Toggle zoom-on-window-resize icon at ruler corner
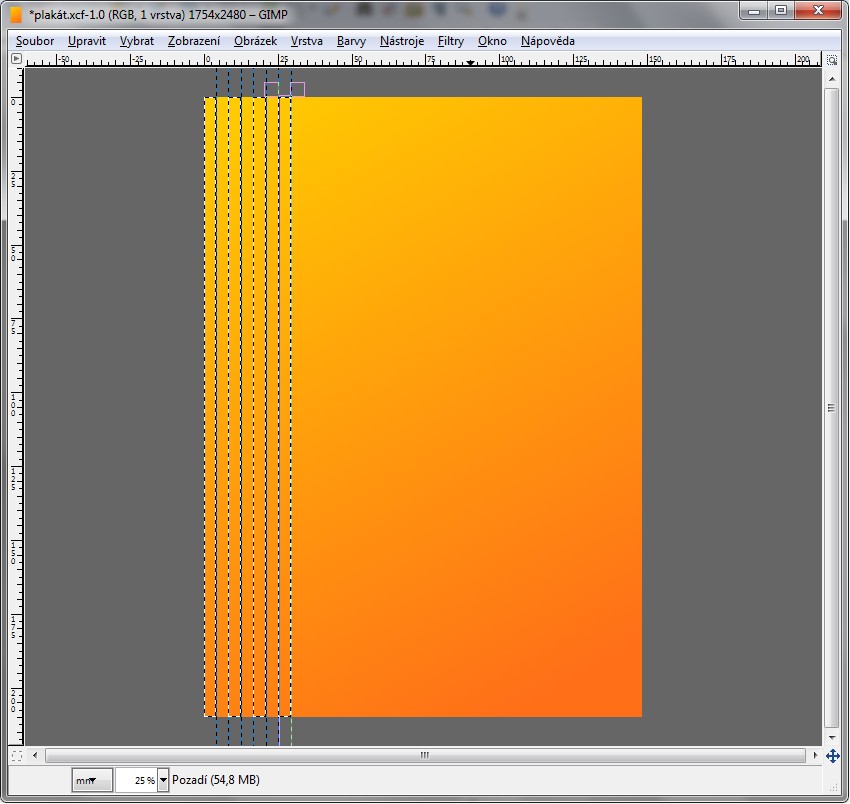 point(832,60)
